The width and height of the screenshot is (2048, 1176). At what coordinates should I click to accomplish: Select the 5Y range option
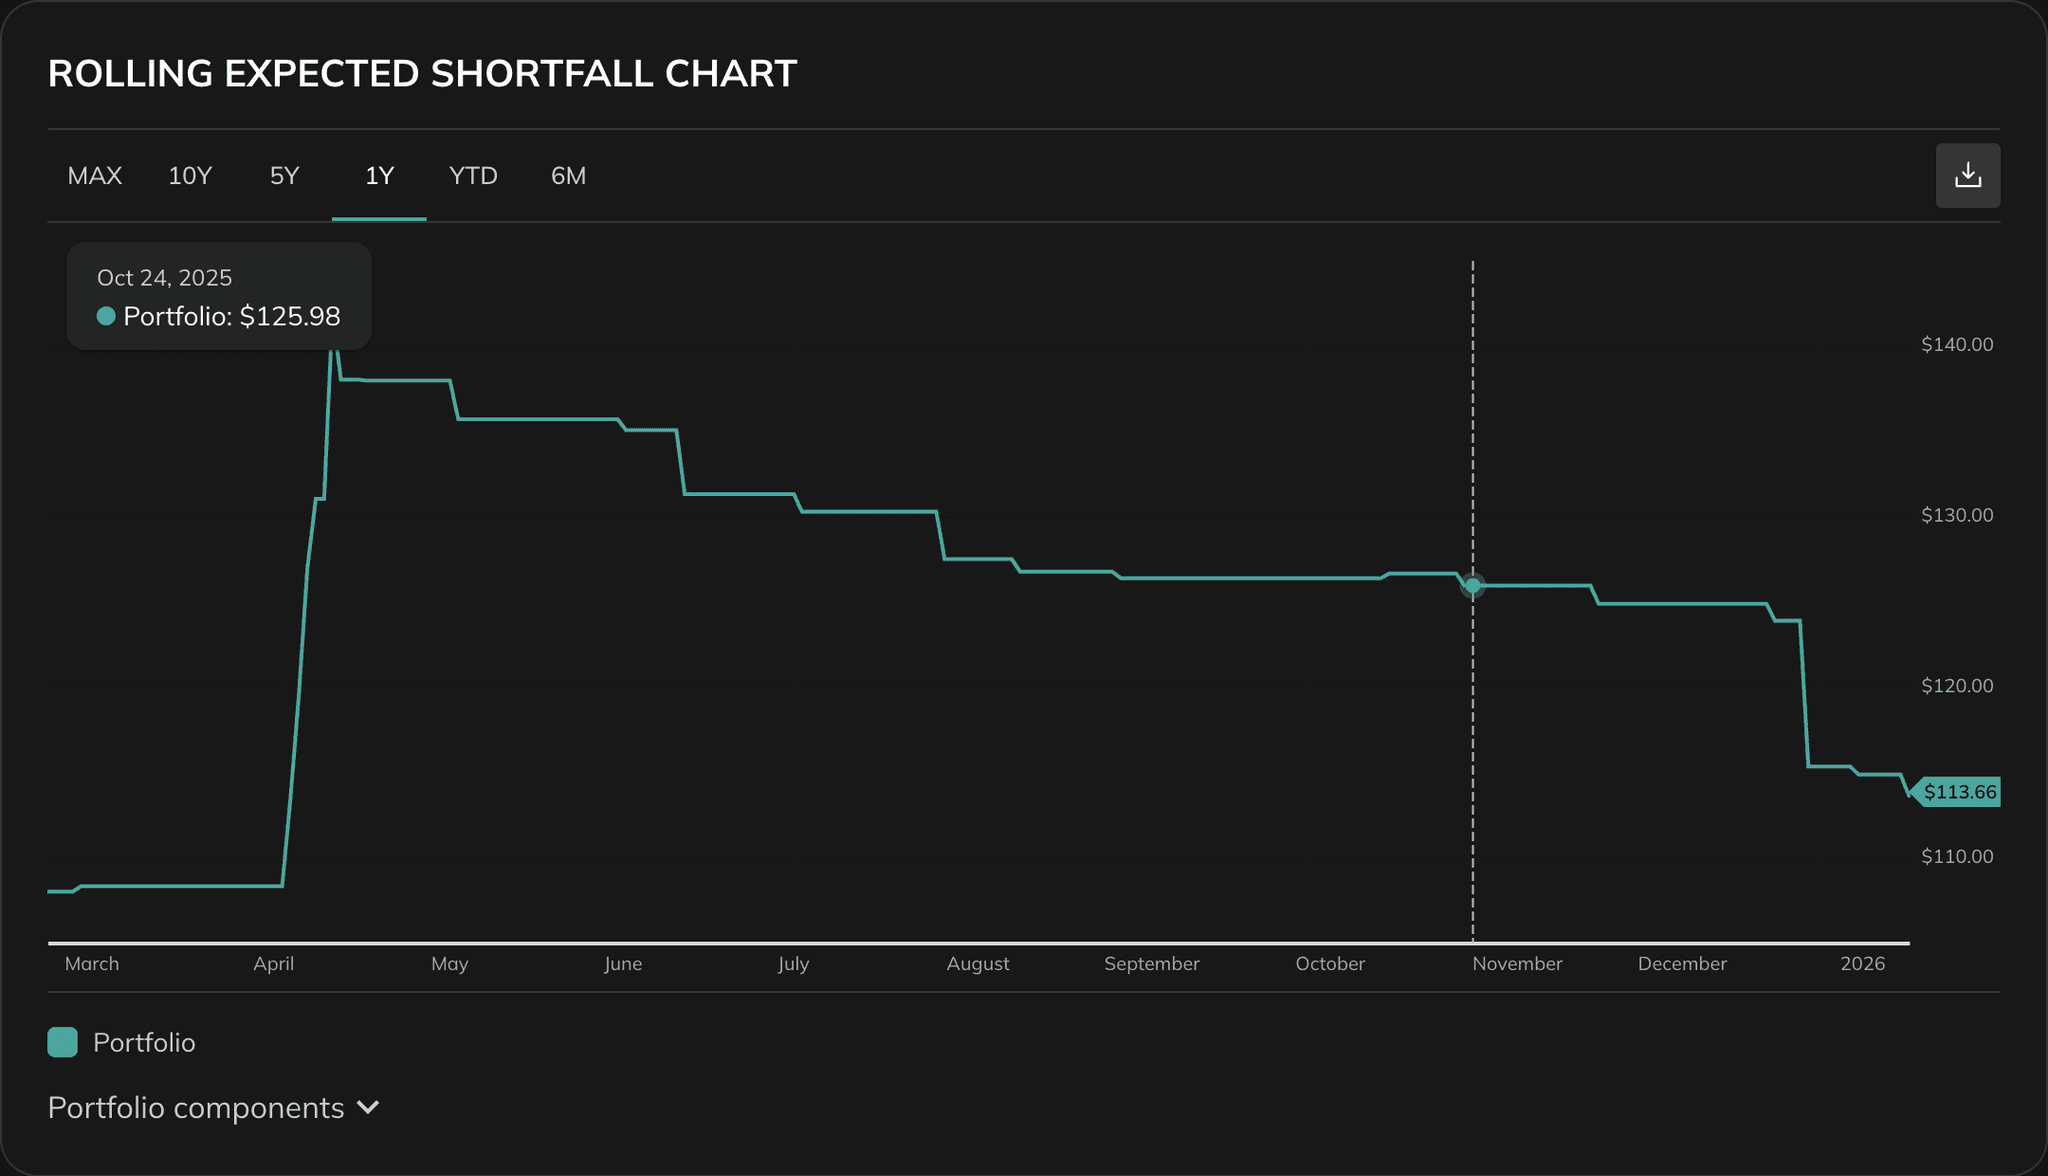[x=283, y=175]
